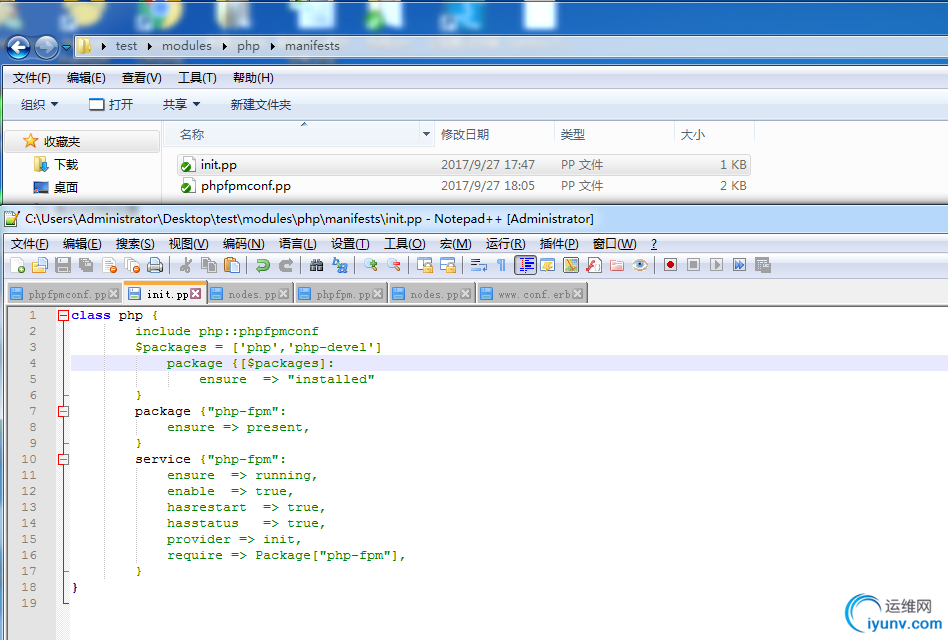Click the Explorer Back arrow button

pyautogui.click(x=19, y=47)
